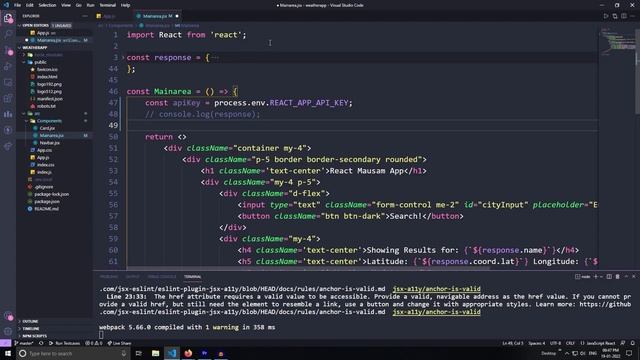Expand the NPM Scripts section
The image size is (640, 360).
click(20, 336)
